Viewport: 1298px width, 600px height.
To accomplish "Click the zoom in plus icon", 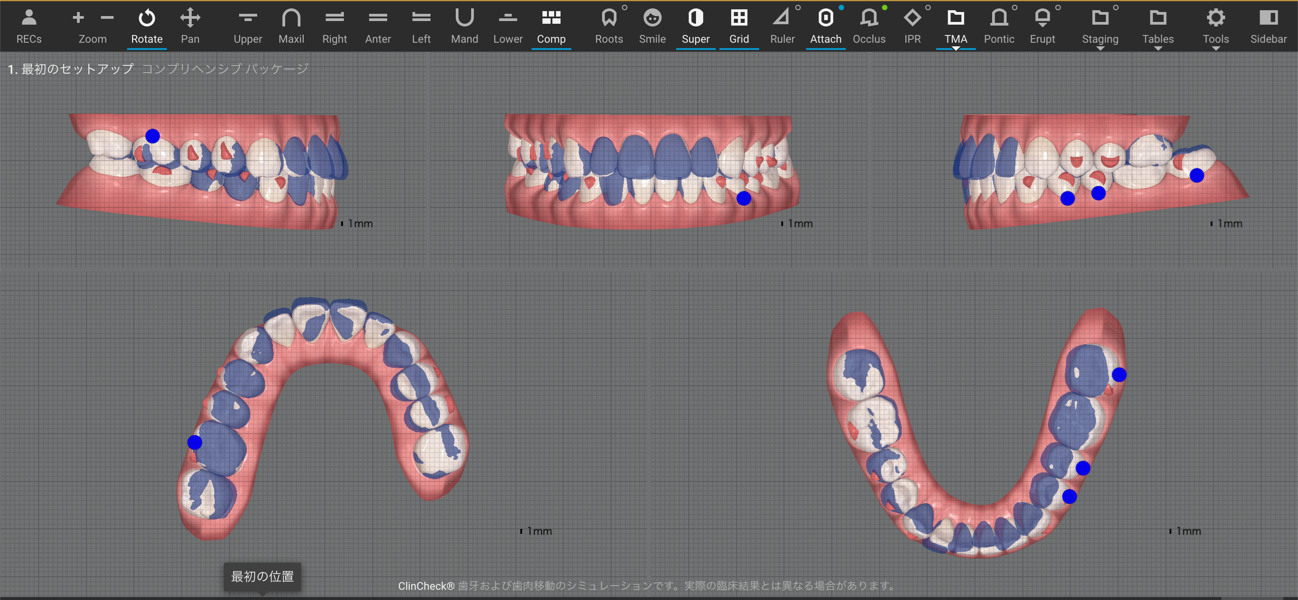I will (x=78, y=18).
